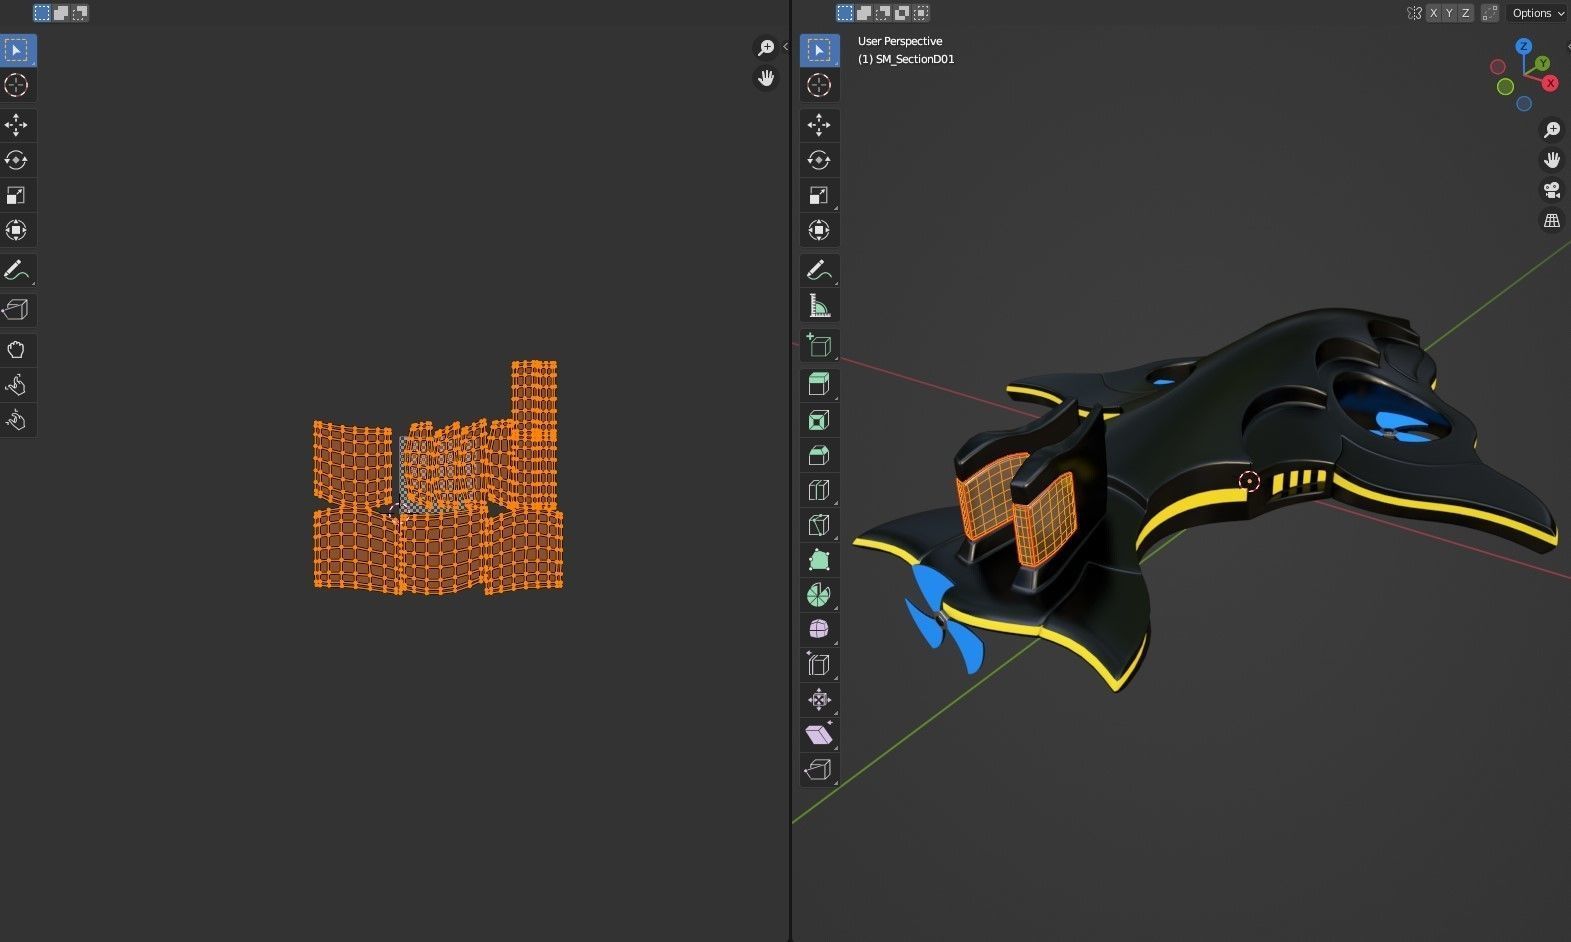
Task: Enable Subtract selection mode in 3D viewport
Action: tap(883, 13)
